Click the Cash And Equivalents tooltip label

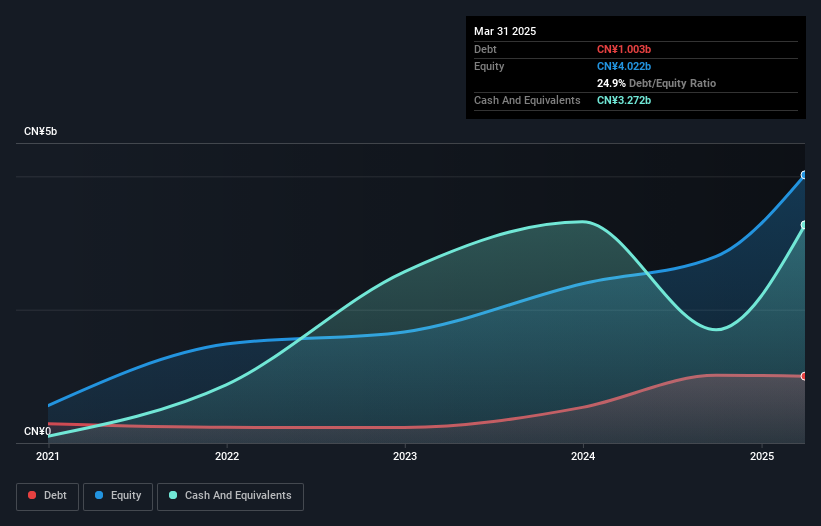(x=527, y=100)
